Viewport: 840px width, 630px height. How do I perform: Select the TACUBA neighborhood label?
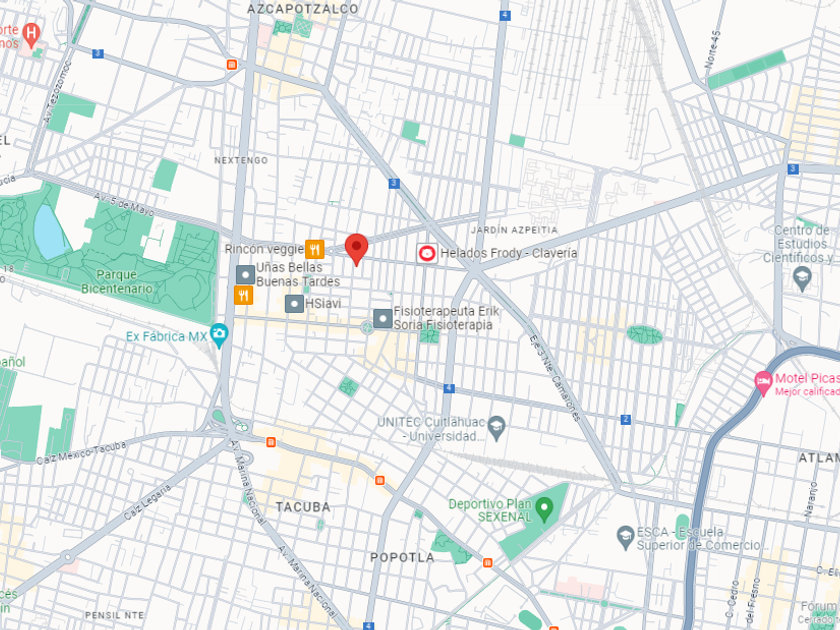pos(303,507)
